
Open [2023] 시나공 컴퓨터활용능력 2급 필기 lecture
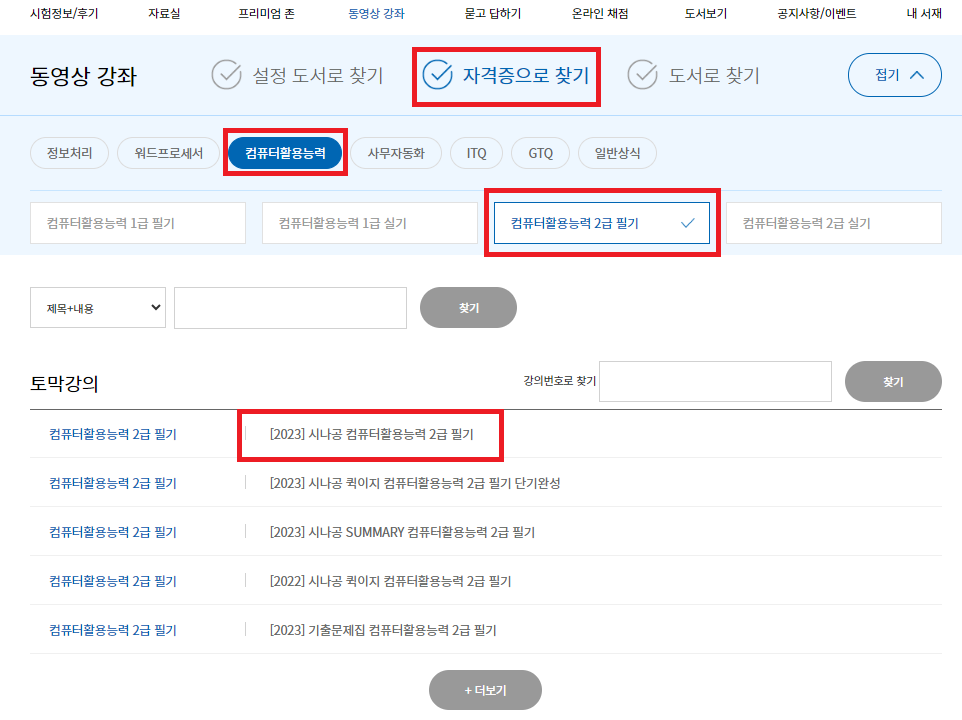coord(372,434)
